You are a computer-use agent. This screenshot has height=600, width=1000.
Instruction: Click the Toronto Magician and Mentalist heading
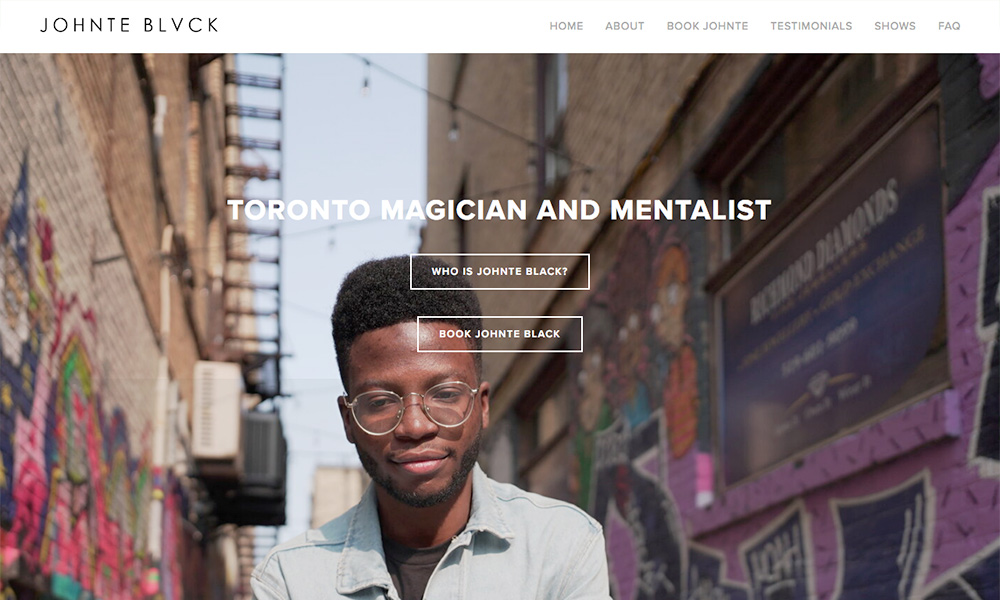[x=499, y=210]
